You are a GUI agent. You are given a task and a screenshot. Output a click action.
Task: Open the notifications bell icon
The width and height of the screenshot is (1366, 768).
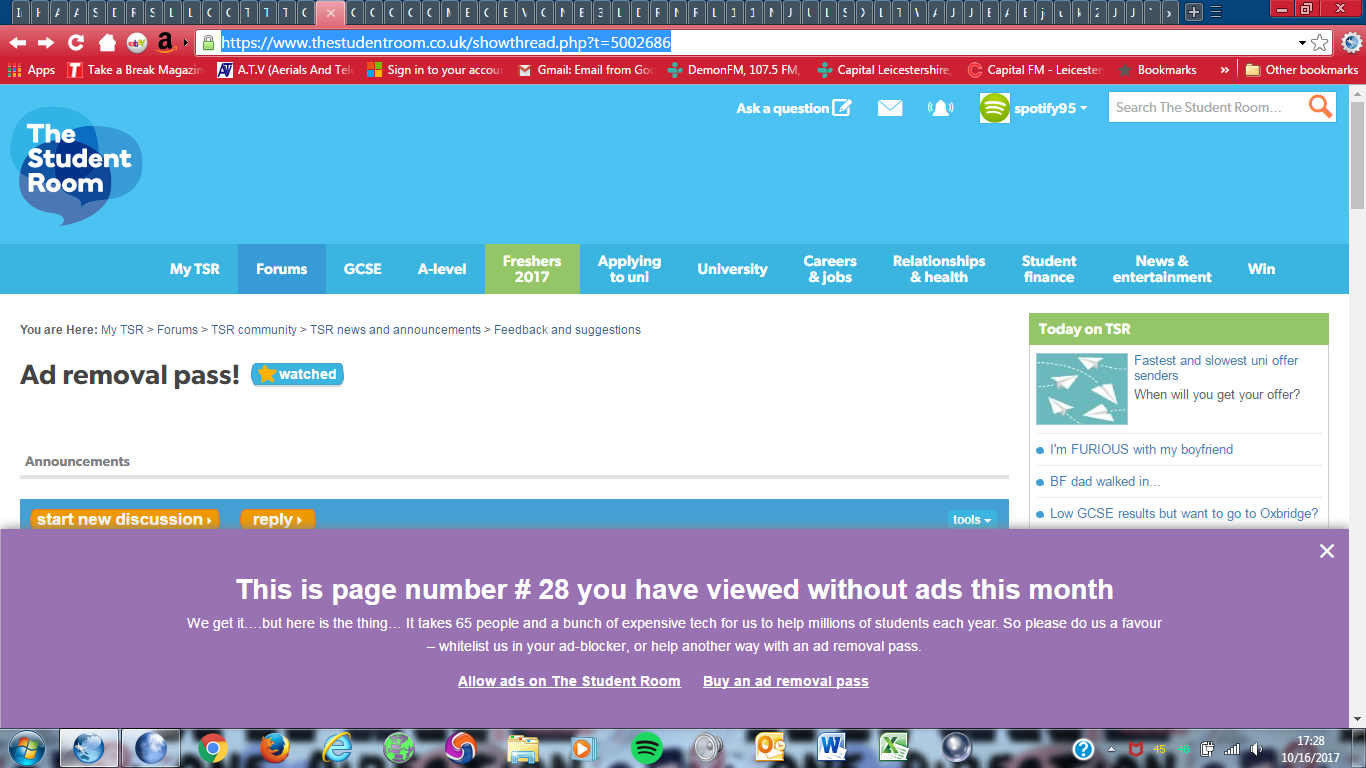point(941,108)
